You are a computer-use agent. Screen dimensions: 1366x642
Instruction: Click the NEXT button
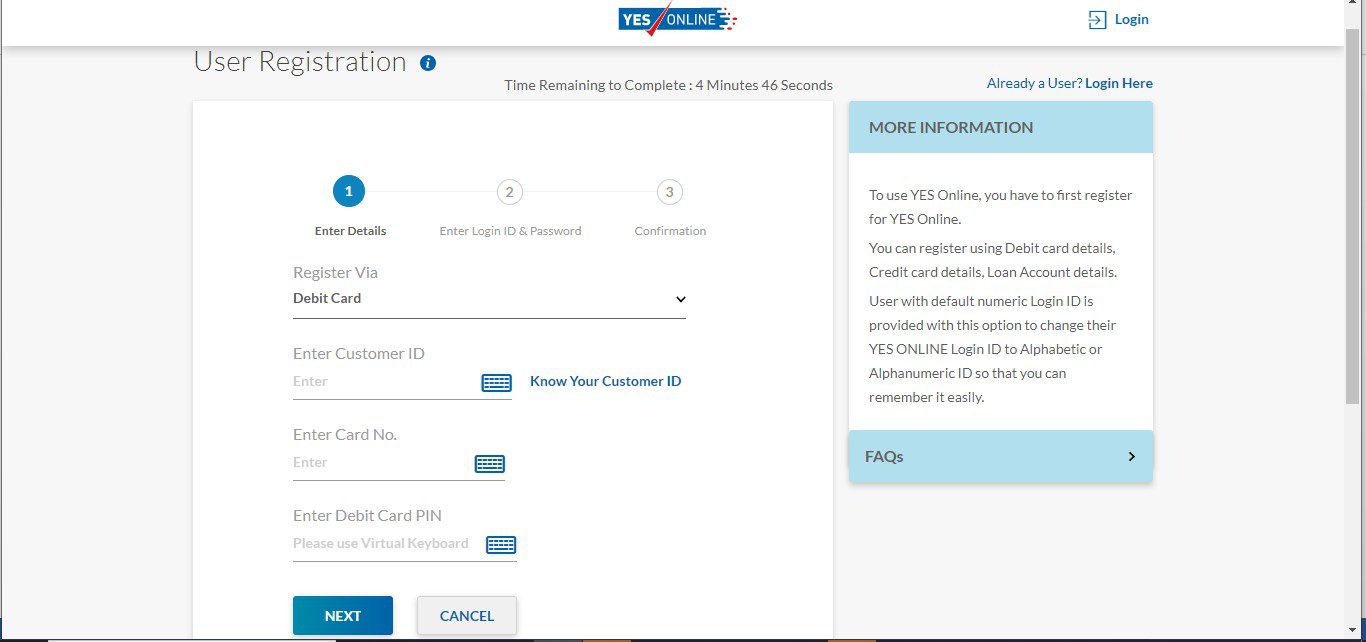click(343, 616)
